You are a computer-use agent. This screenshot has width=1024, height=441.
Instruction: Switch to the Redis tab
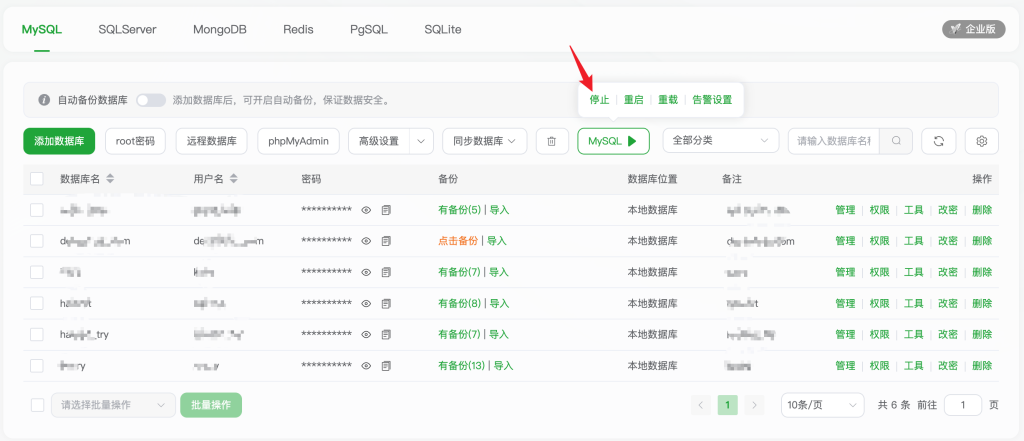298,29
